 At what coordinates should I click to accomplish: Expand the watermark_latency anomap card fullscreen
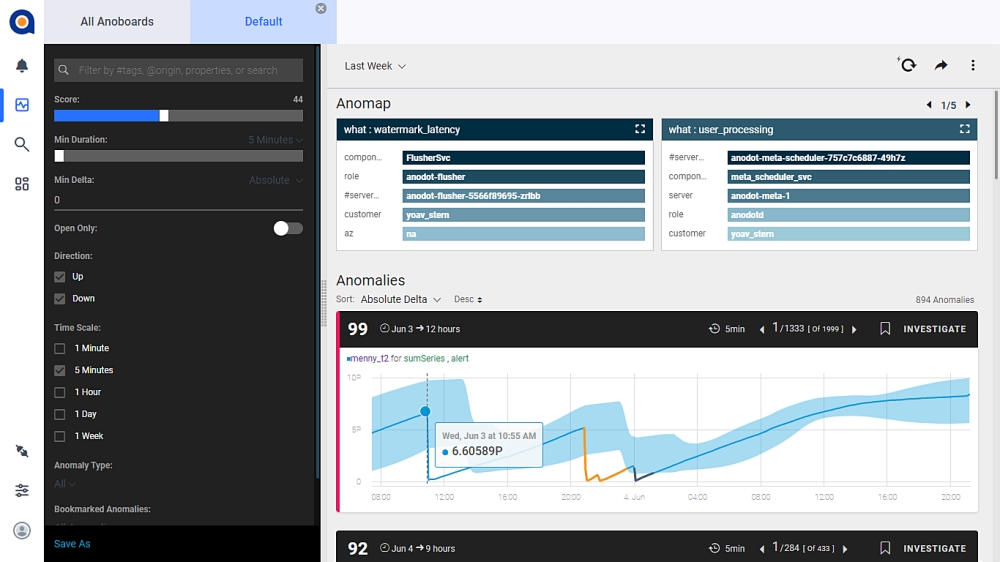point(640,129)
